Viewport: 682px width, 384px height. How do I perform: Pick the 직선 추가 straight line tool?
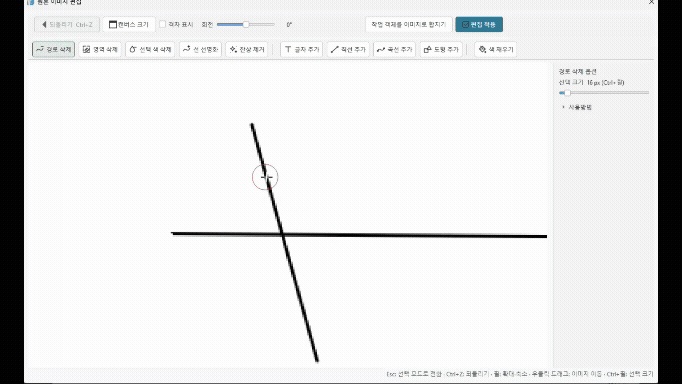[348, 50]
